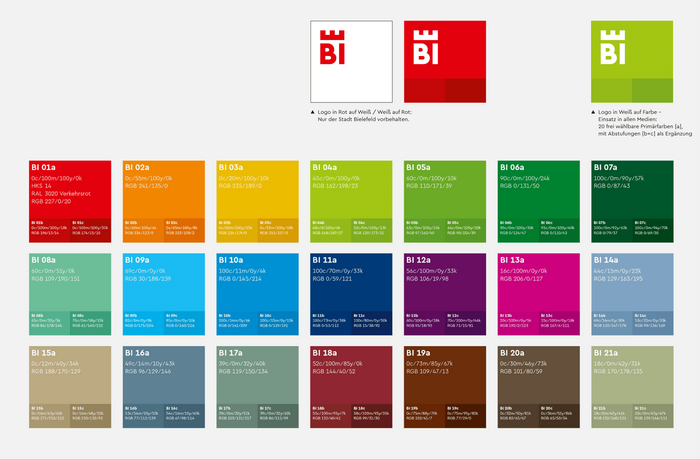Click the 'RGB 227/0/20' value
Screen dimensions: 700x459
[x=51, y=201]
